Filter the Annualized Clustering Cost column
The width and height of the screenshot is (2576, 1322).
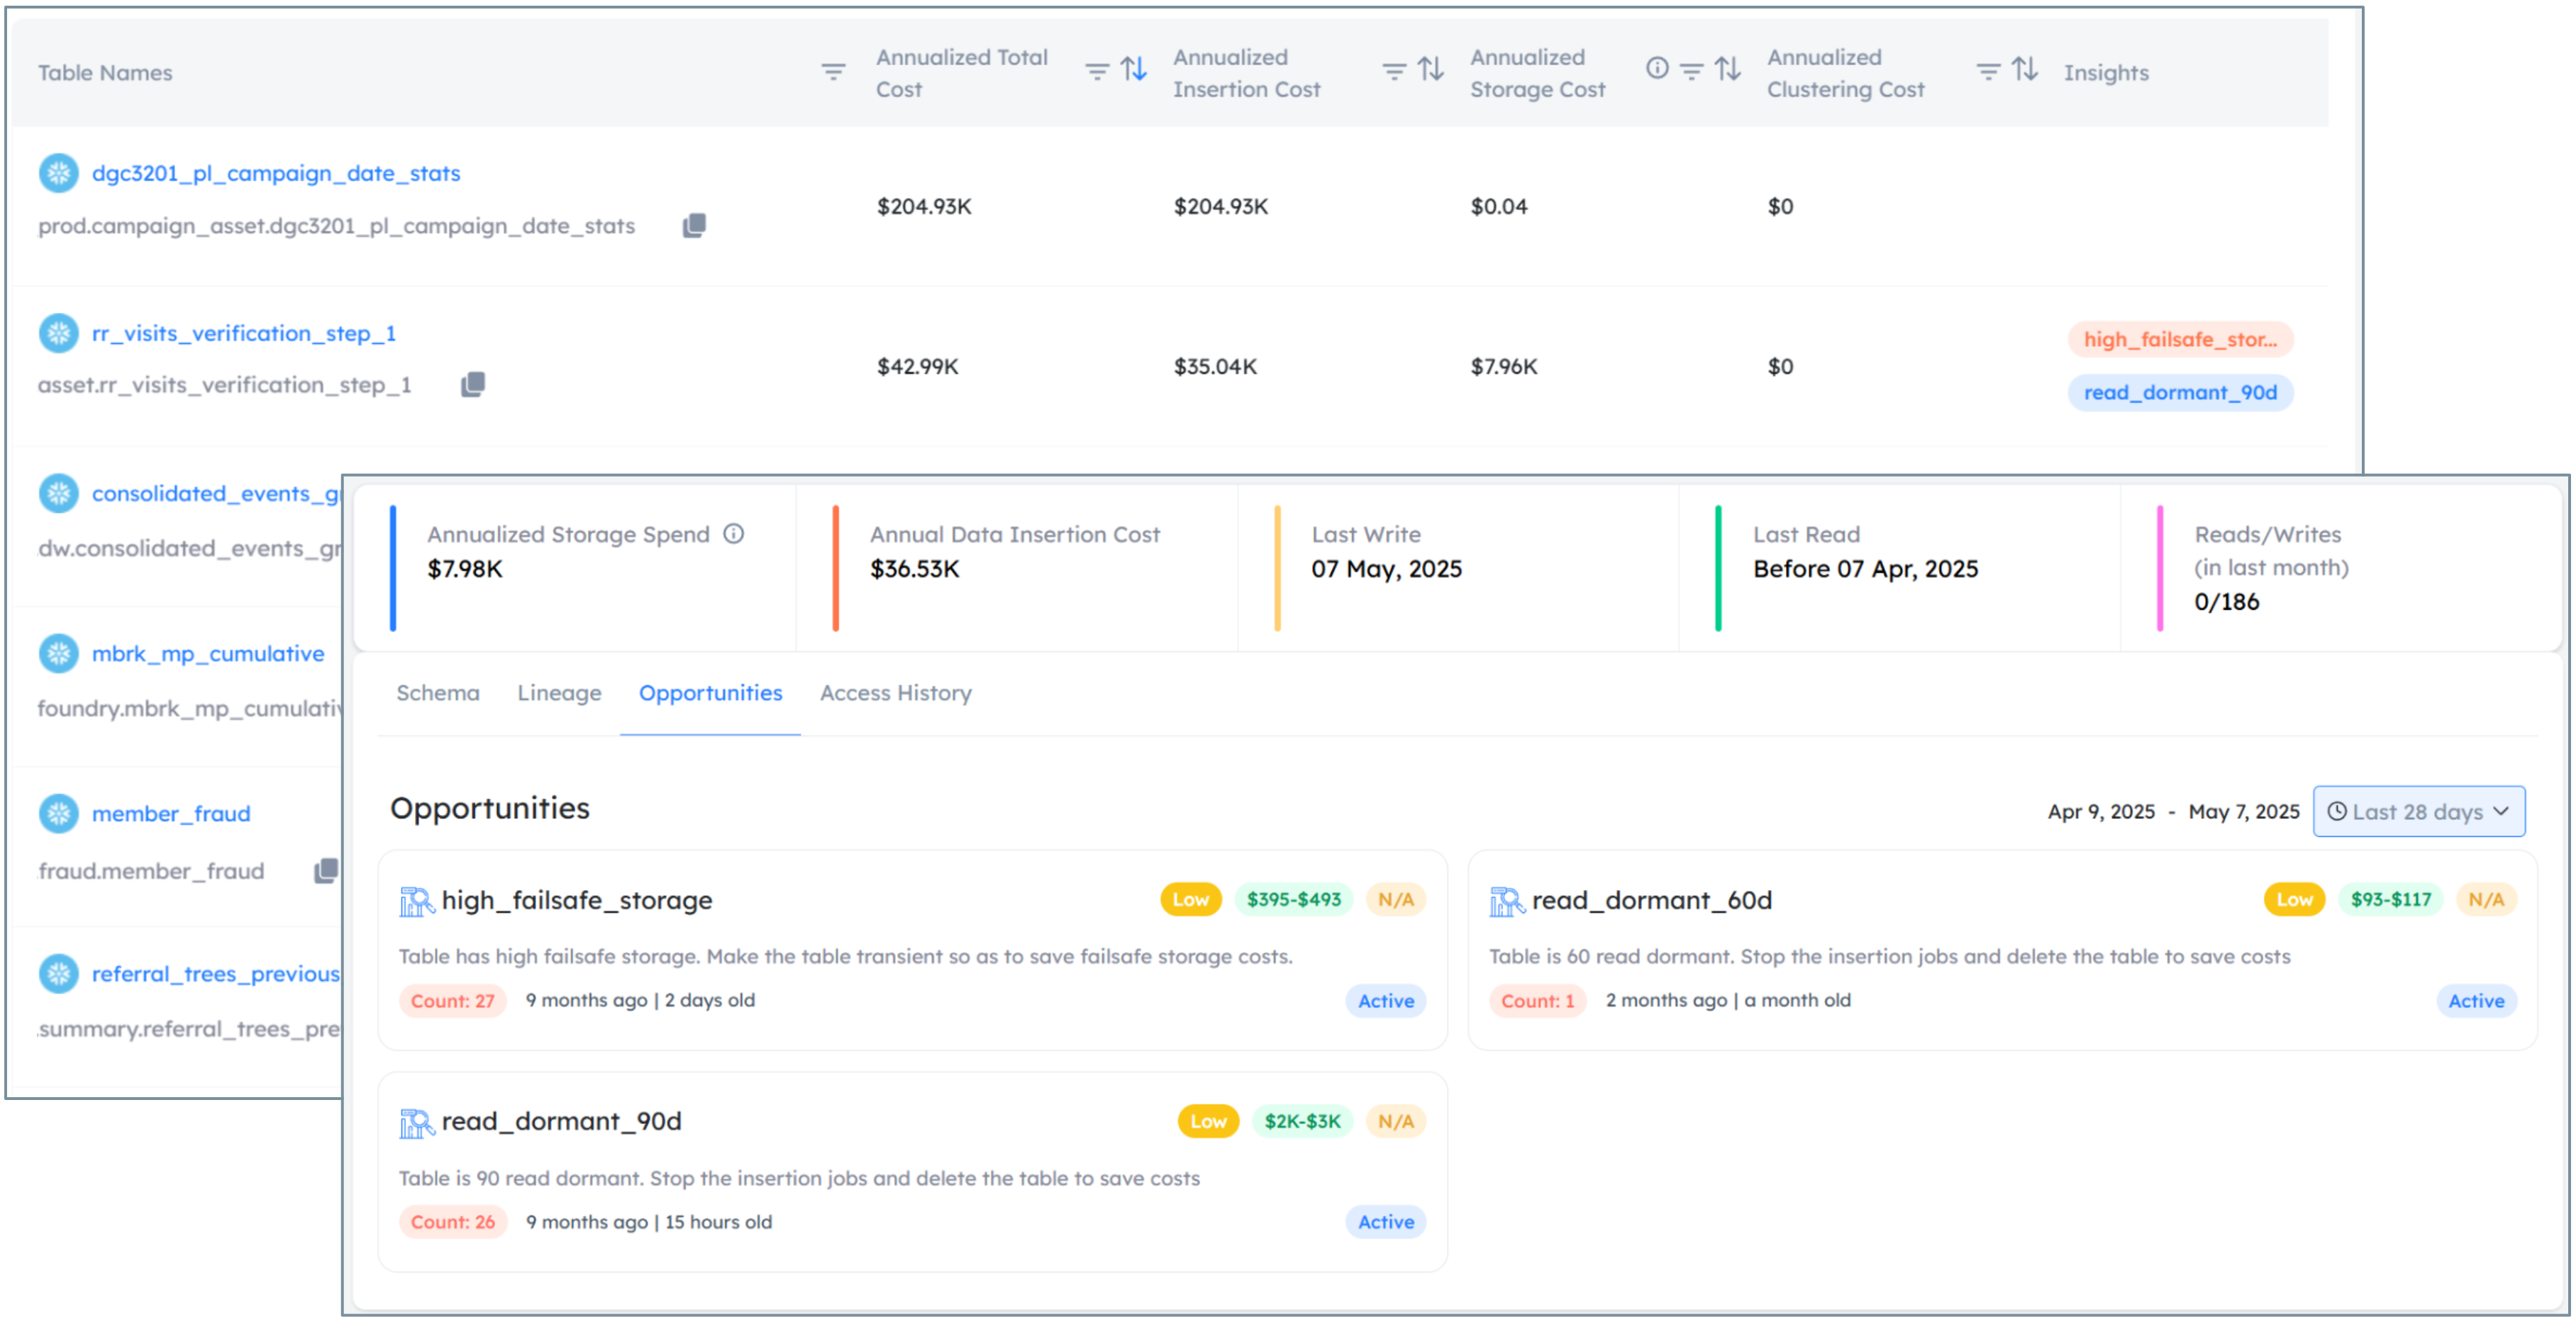point(1987,72)
